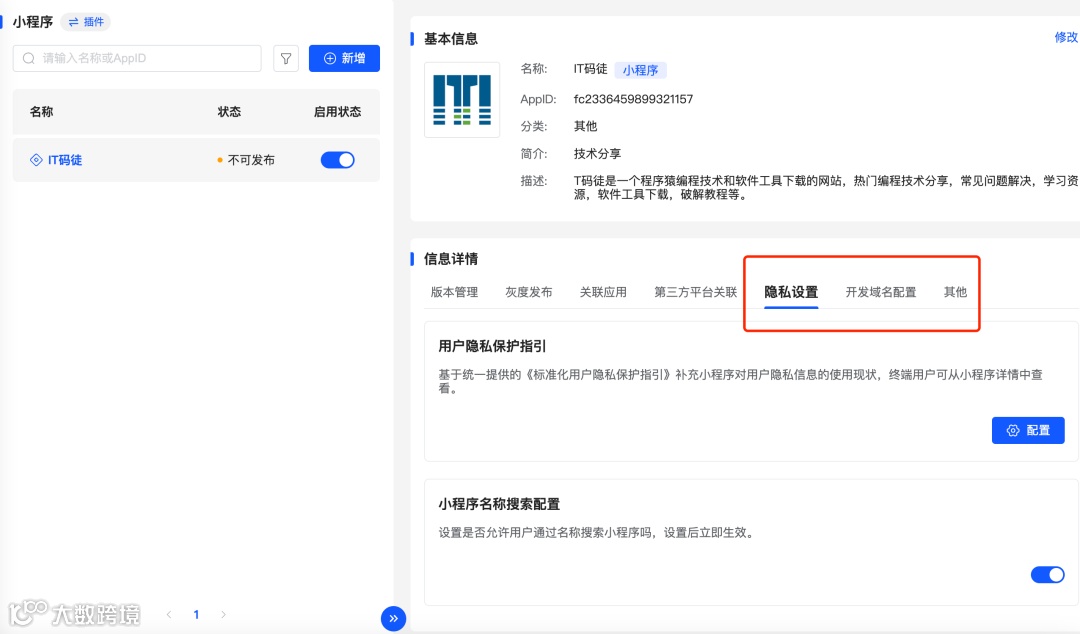Click the 状态 column header
The height and width of the screenshot is (634, 1080).
[x=229, y=112]
